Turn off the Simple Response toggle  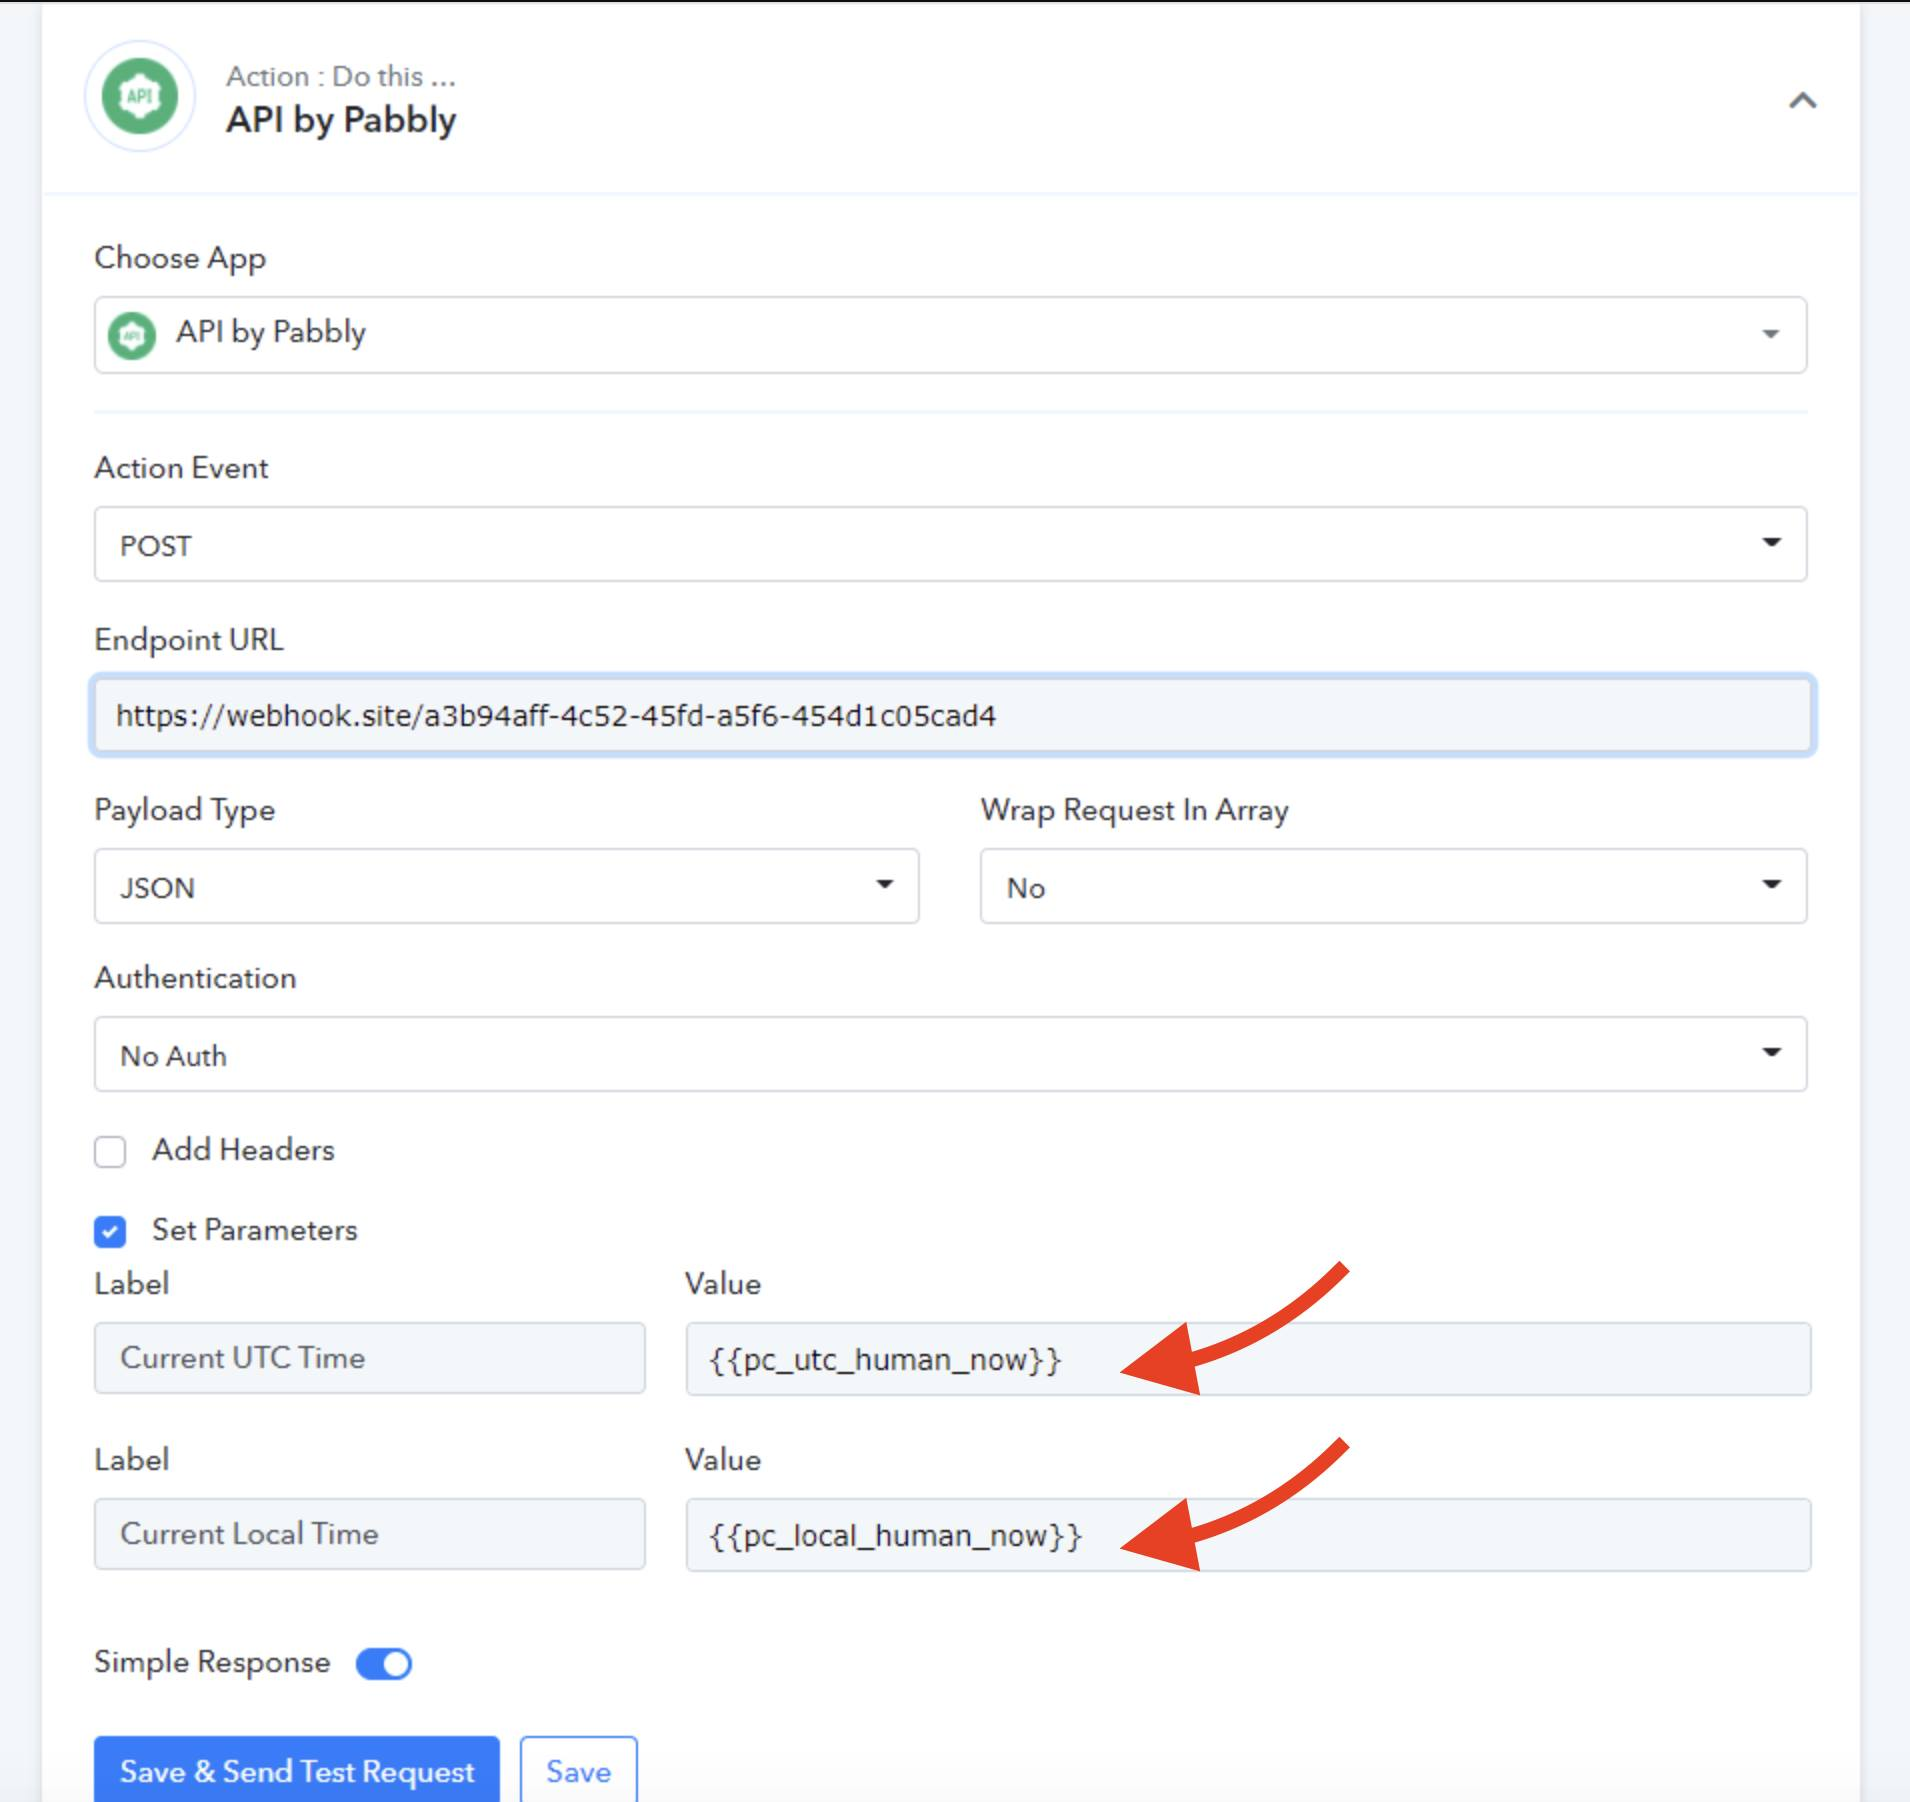click(384, 1663)
